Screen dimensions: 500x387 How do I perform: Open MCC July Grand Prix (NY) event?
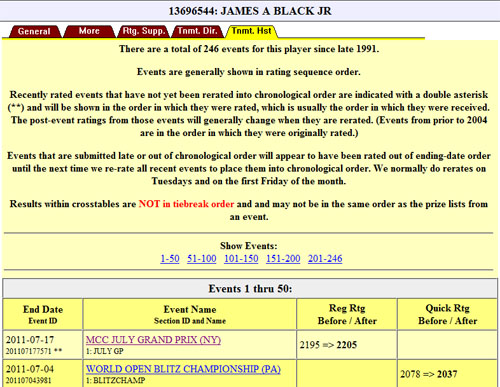(x=153, y=340)
